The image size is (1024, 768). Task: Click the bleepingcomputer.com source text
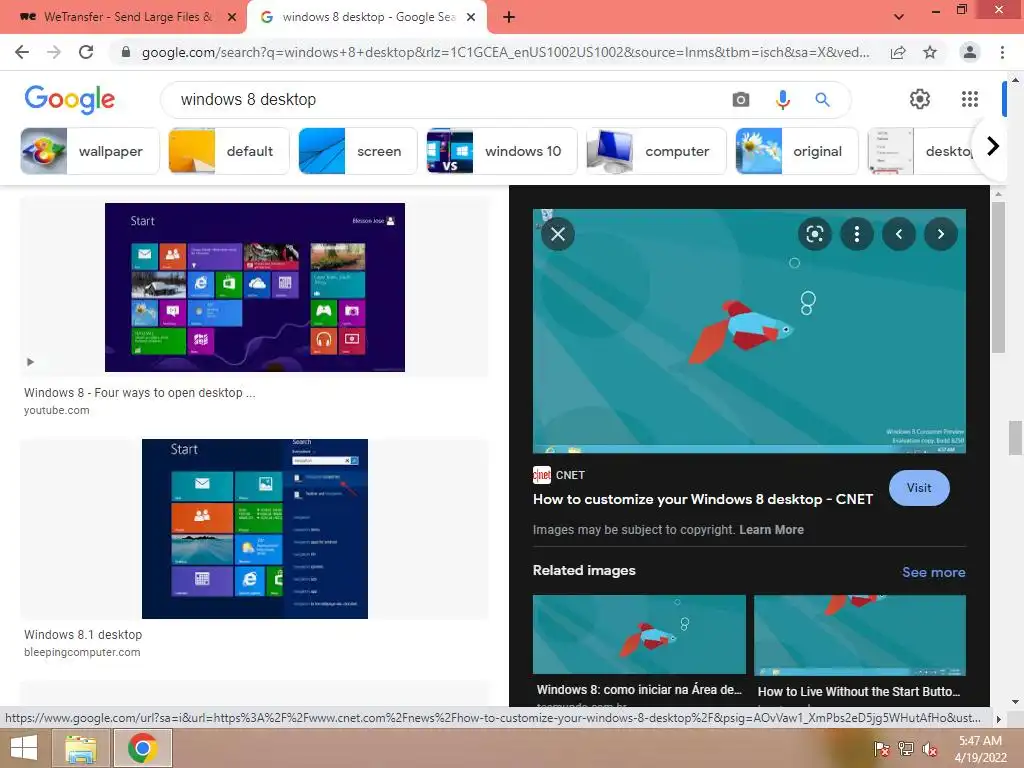(x=82, y=652)
